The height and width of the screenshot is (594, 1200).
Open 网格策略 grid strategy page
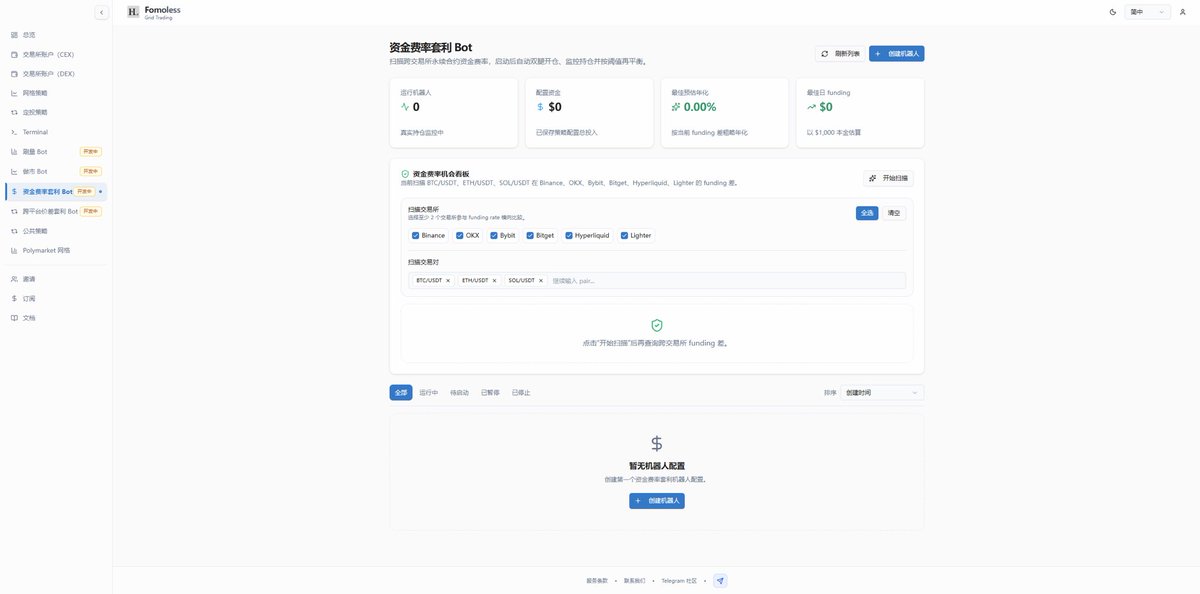pyautogui.click(x=55, y=93)
